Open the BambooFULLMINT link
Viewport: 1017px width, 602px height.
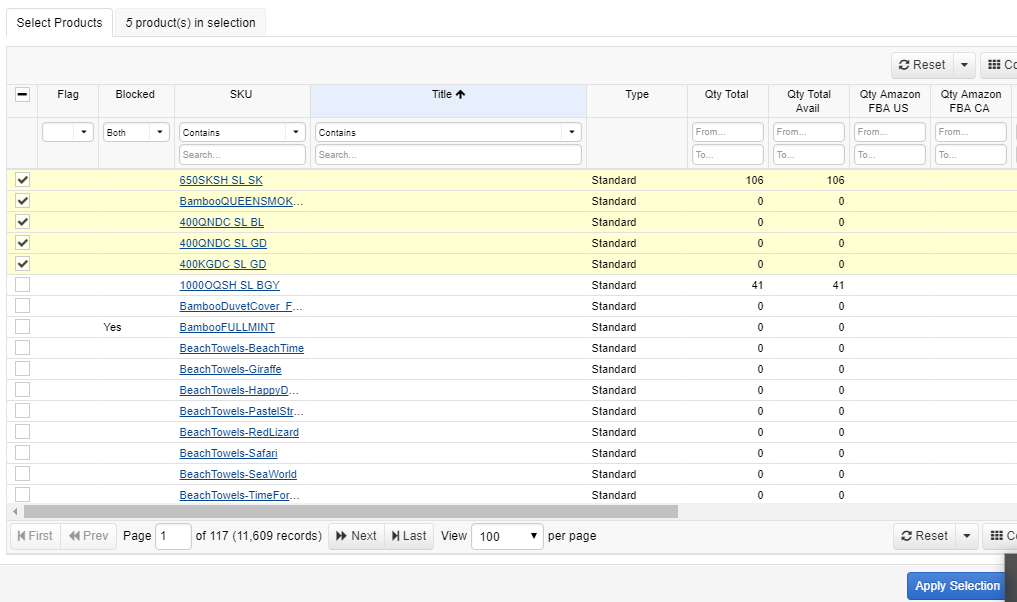227,327
